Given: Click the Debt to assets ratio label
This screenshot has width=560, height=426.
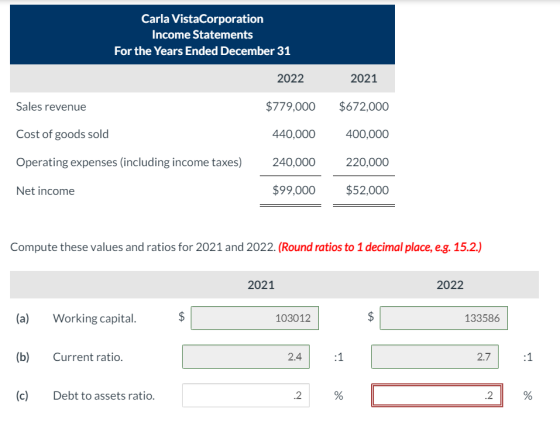Looking at the screenshot, I should click(104, 396).
